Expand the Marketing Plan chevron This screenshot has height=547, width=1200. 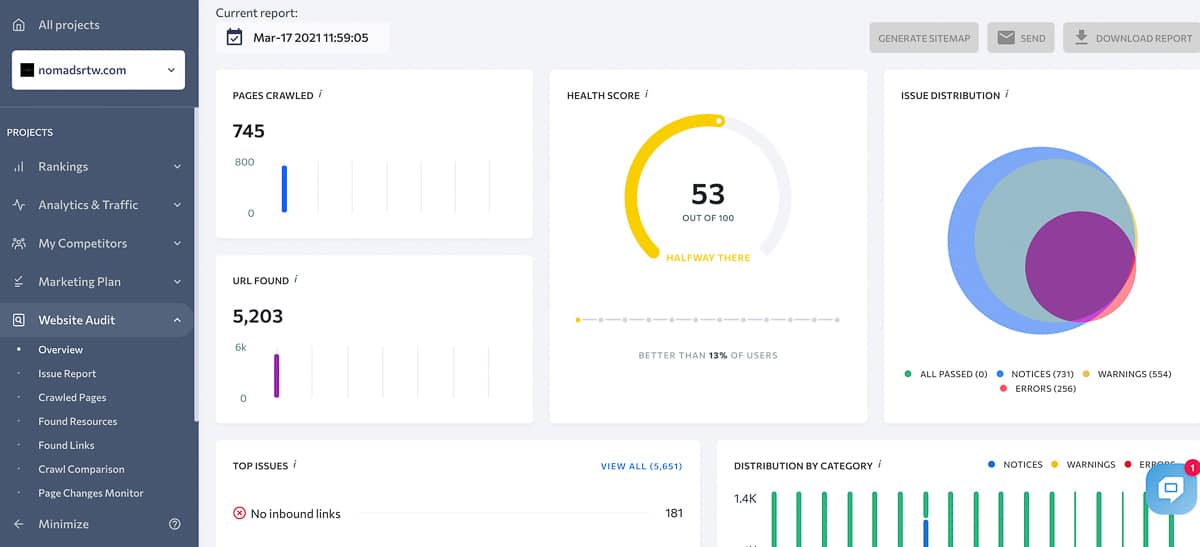click(x=177, y=282)
